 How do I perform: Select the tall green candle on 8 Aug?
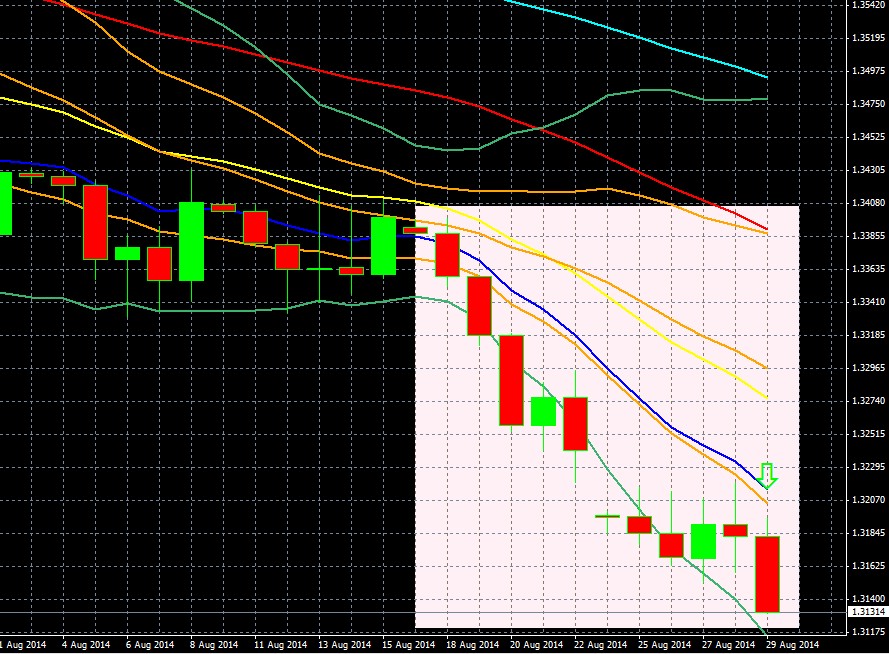pos(191,241)
